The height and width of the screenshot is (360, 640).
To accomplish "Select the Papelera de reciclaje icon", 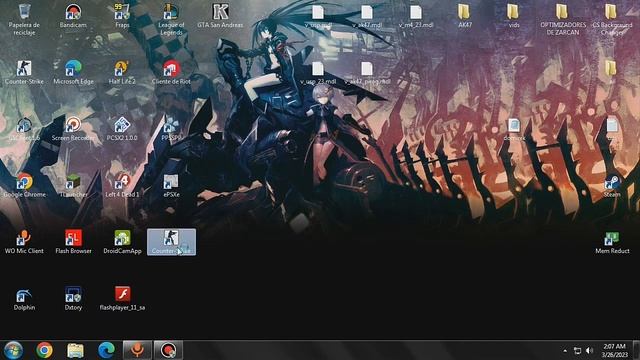I will tap(24, 19).
